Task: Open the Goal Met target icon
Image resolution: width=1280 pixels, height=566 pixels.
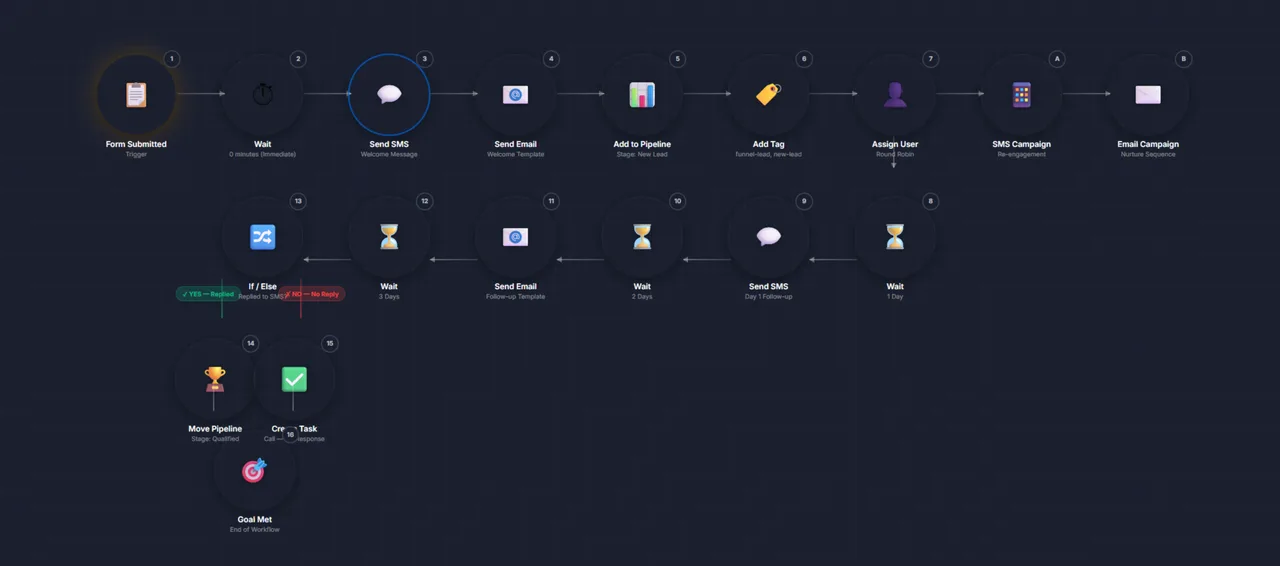Action: (x=254, y=470)
